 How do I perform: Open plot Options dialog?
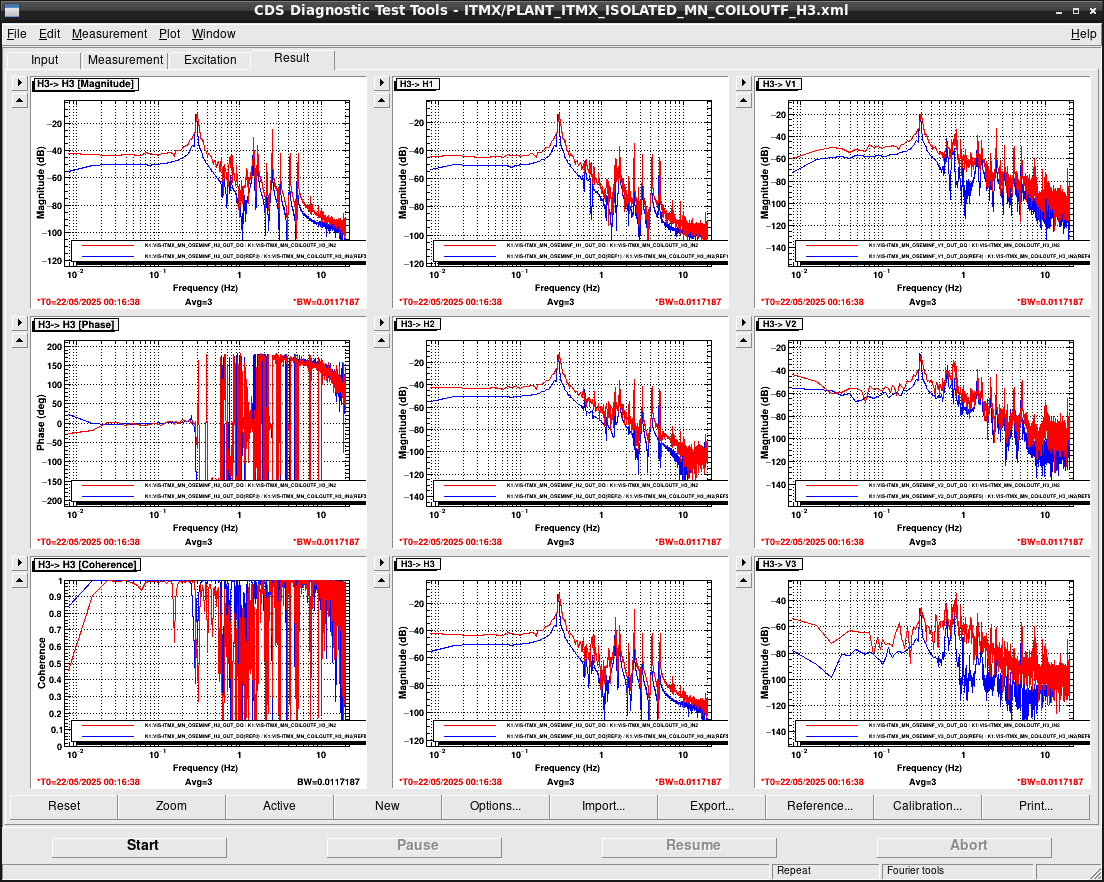pyautogui.click(x=496, y=806)
